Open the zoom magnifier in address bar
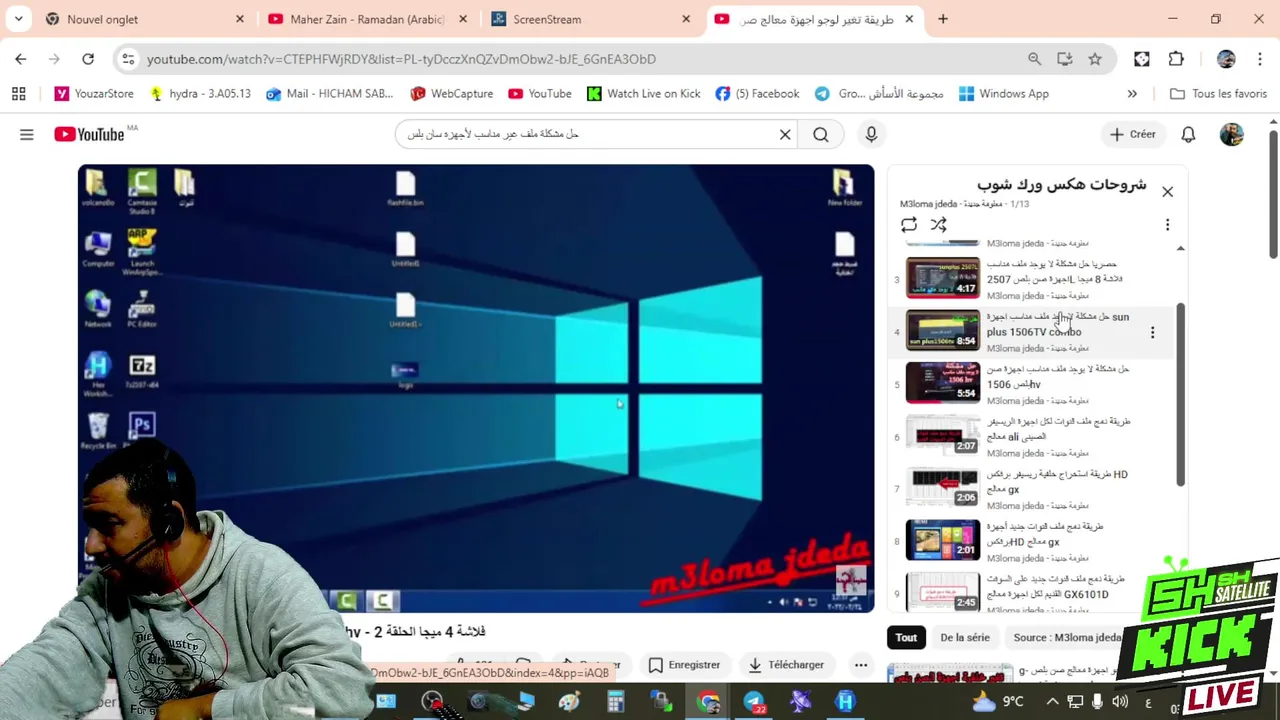This screenshot has width=1280, height=720. point(1034,59)
